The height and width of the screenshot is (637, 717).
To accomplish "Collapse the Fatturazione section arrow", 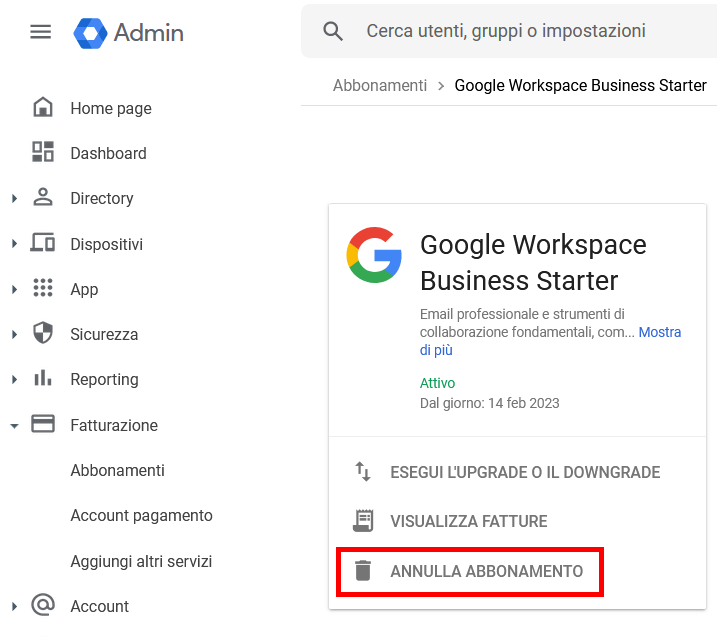I will (15, 426).
